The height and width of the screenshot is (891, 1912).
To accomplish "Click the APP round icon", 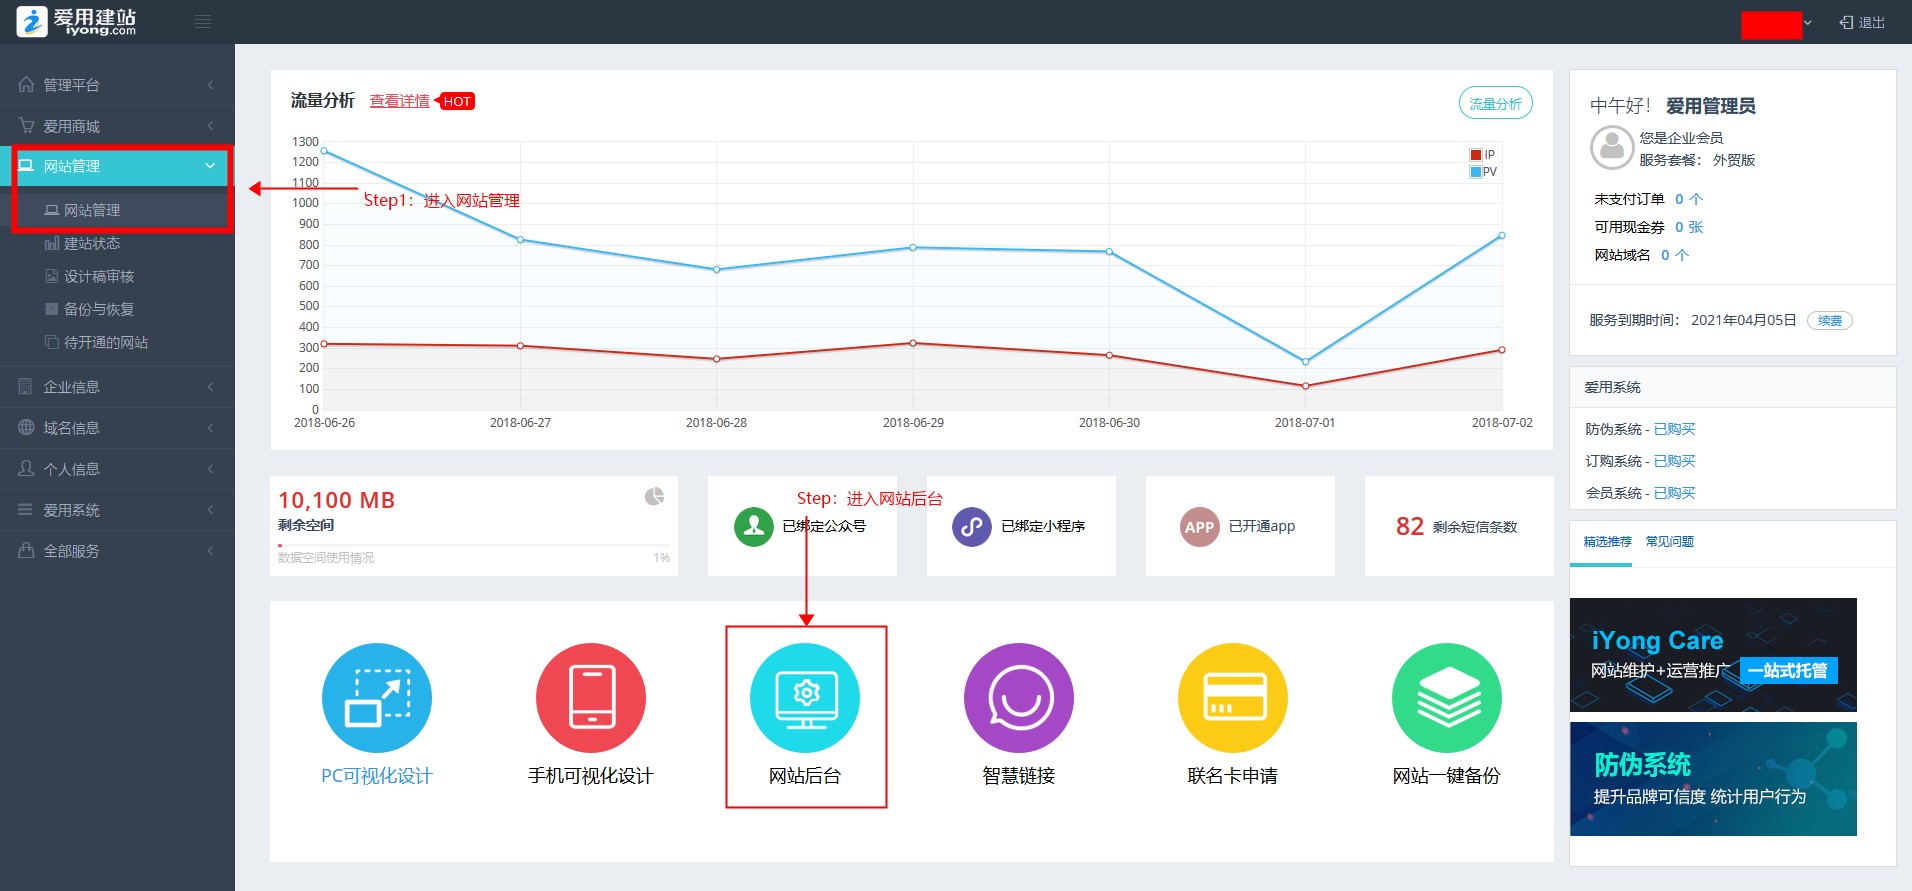I will [x=1199, y=527].
